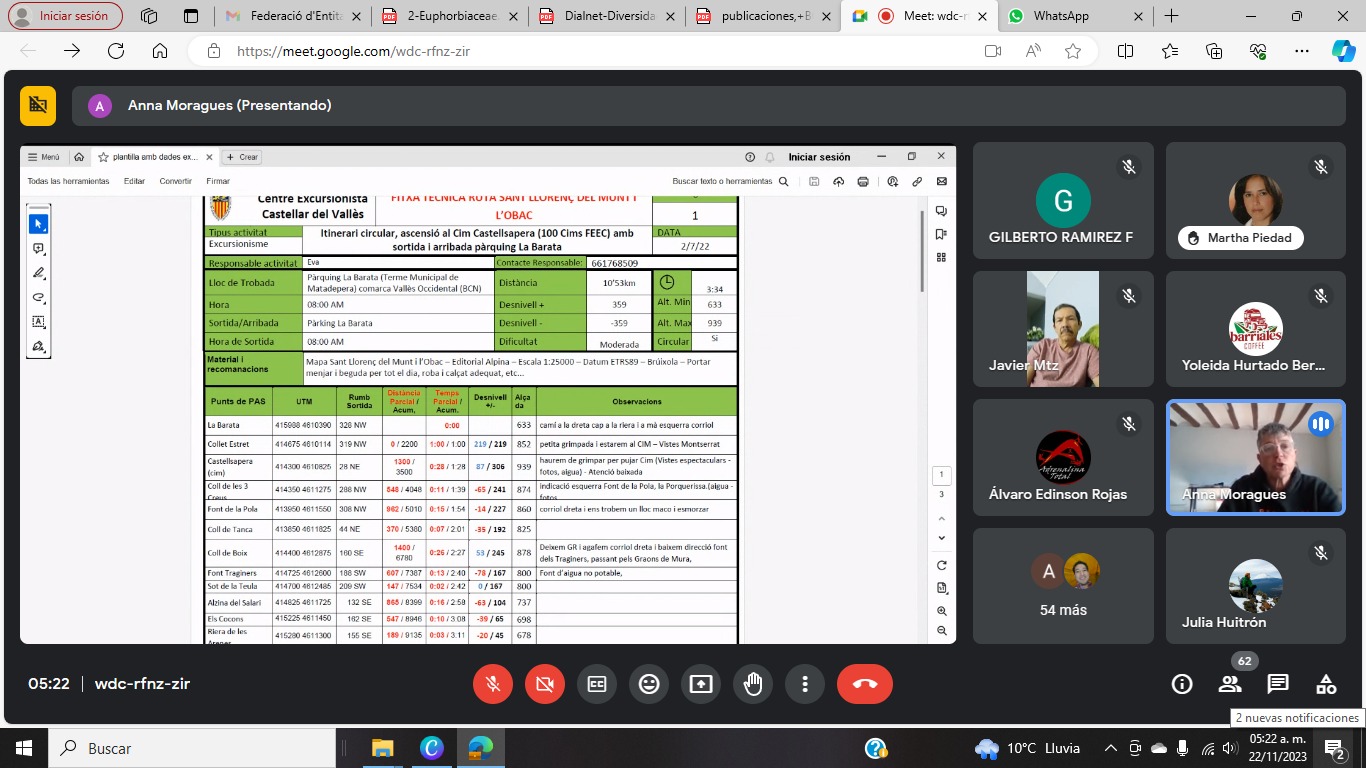Switch to the WhatsApp tab

coord(1074,16)
